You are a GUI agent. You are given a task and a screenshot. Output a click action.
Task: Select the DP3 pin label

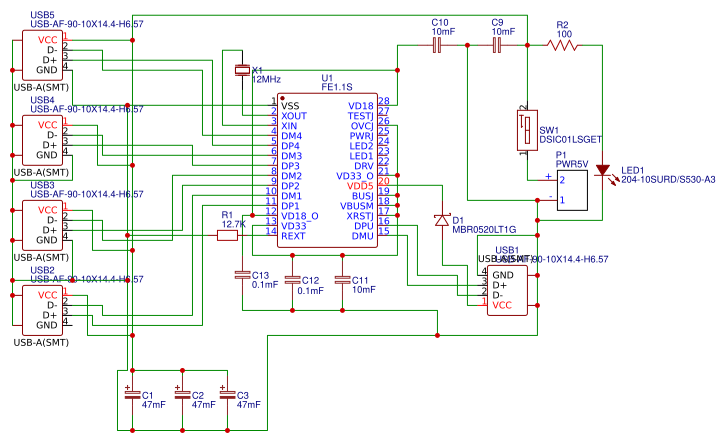(290, 166)
